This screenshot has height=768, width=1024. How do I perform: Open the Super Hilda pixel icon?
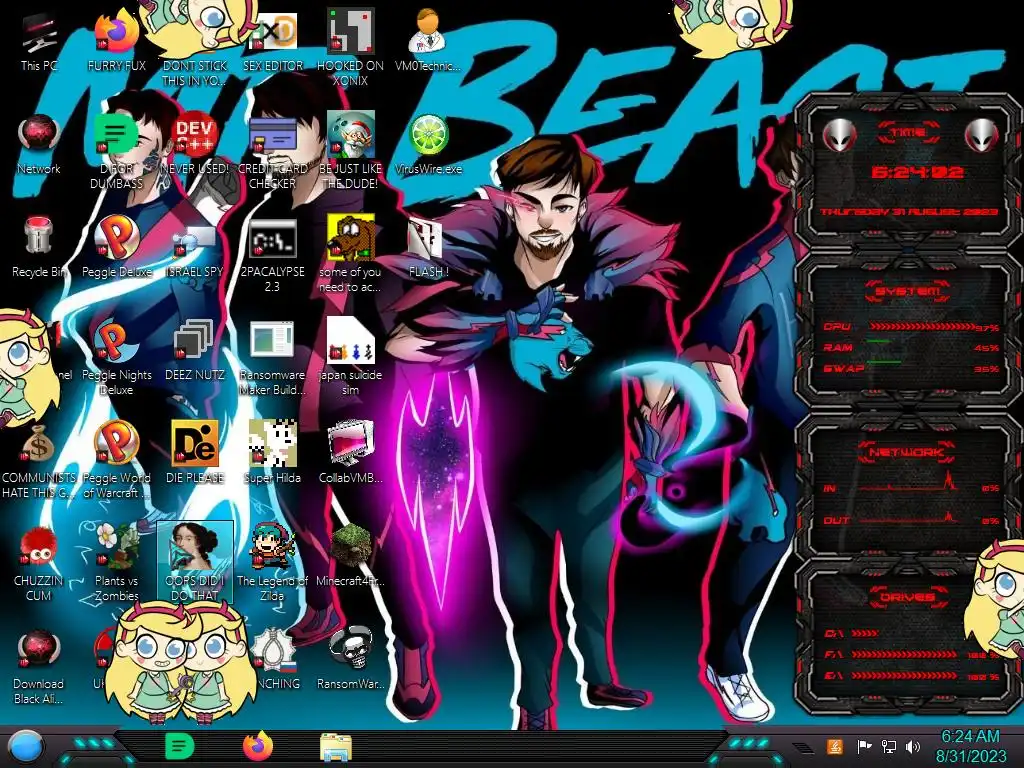coord(272,452)
